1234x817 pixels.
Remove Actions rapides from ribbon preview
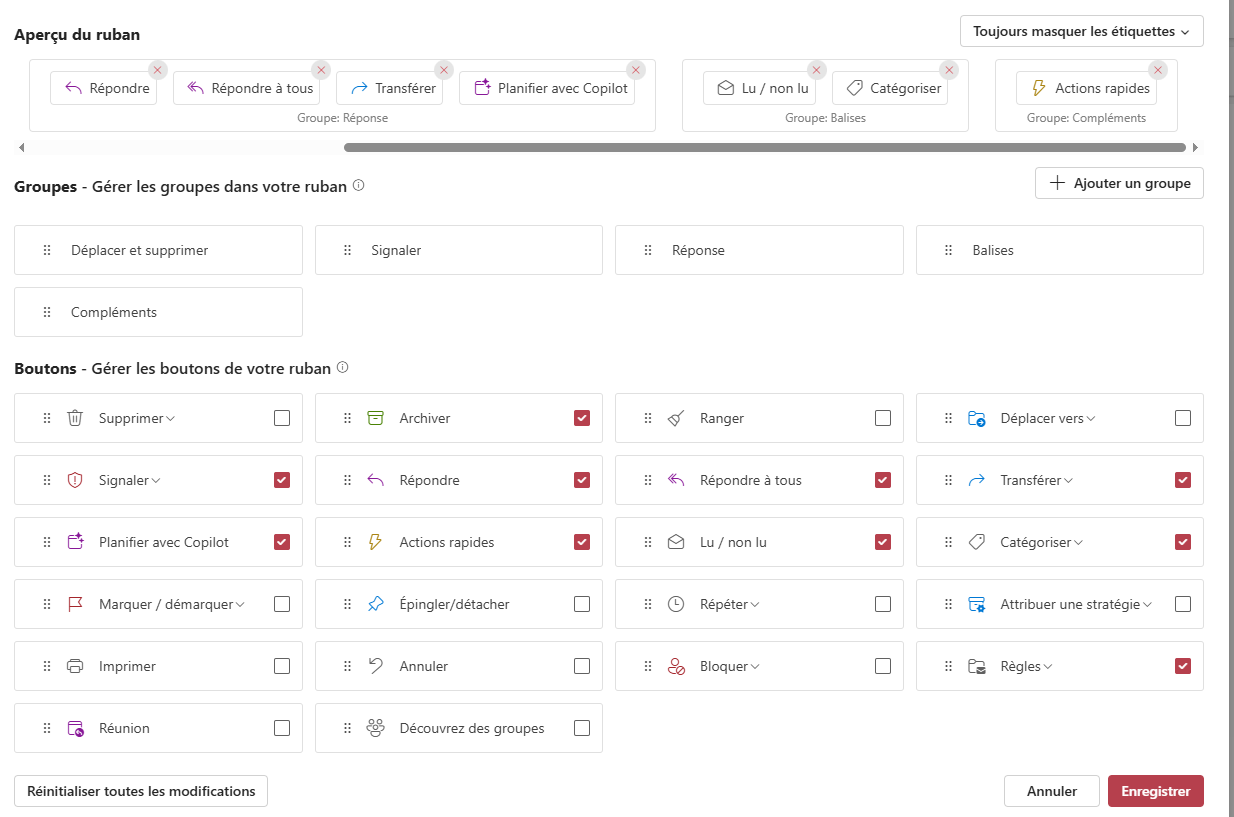coord(1158,70)
